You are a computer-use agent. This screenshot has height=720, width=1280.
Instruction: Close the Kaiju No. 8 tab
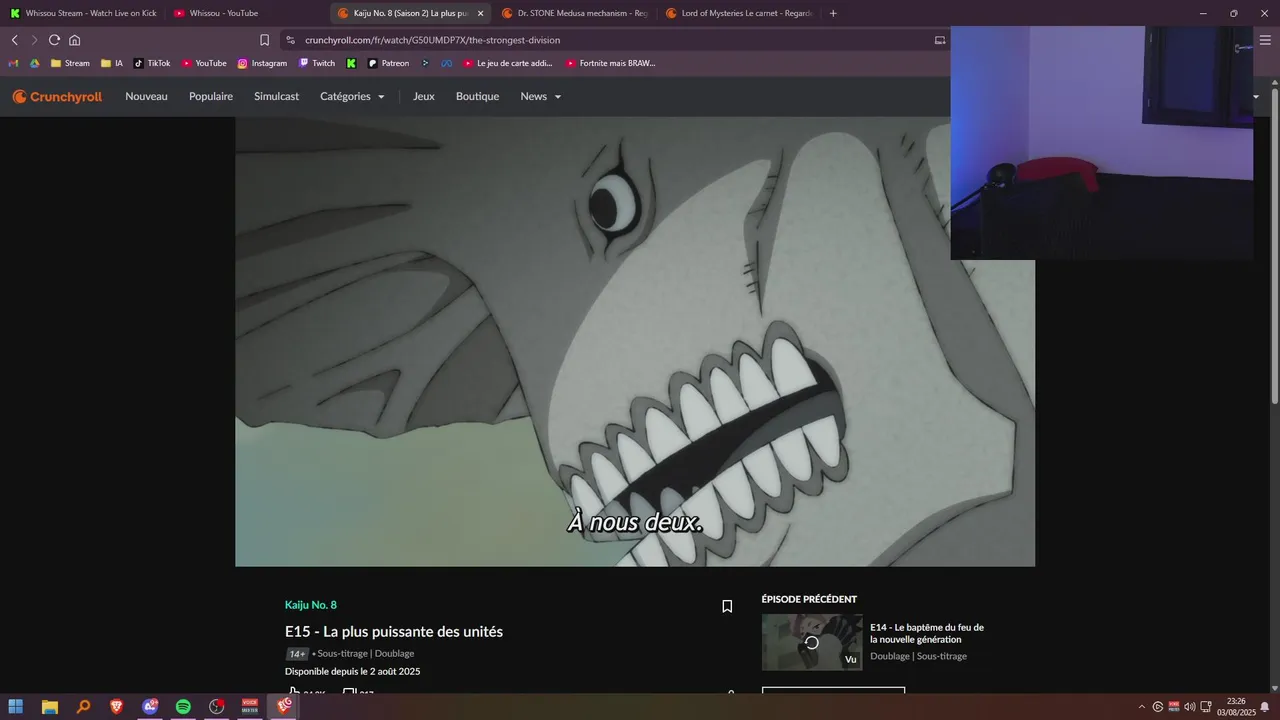[x=480, y=13]
